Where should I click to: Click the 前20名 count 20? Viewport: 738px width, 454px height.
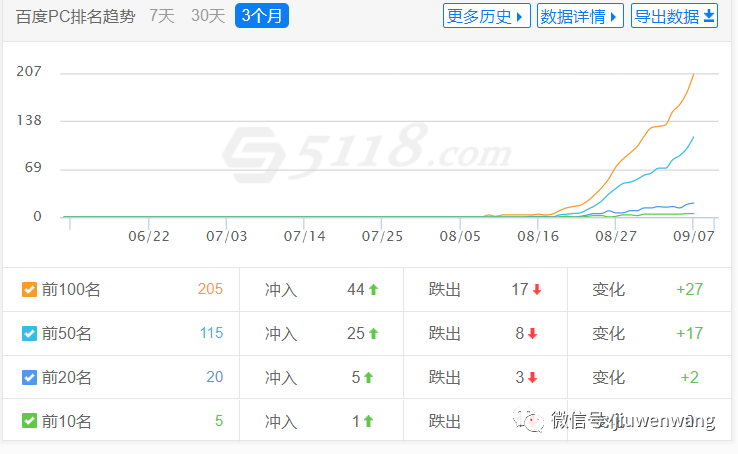point(215,377)
